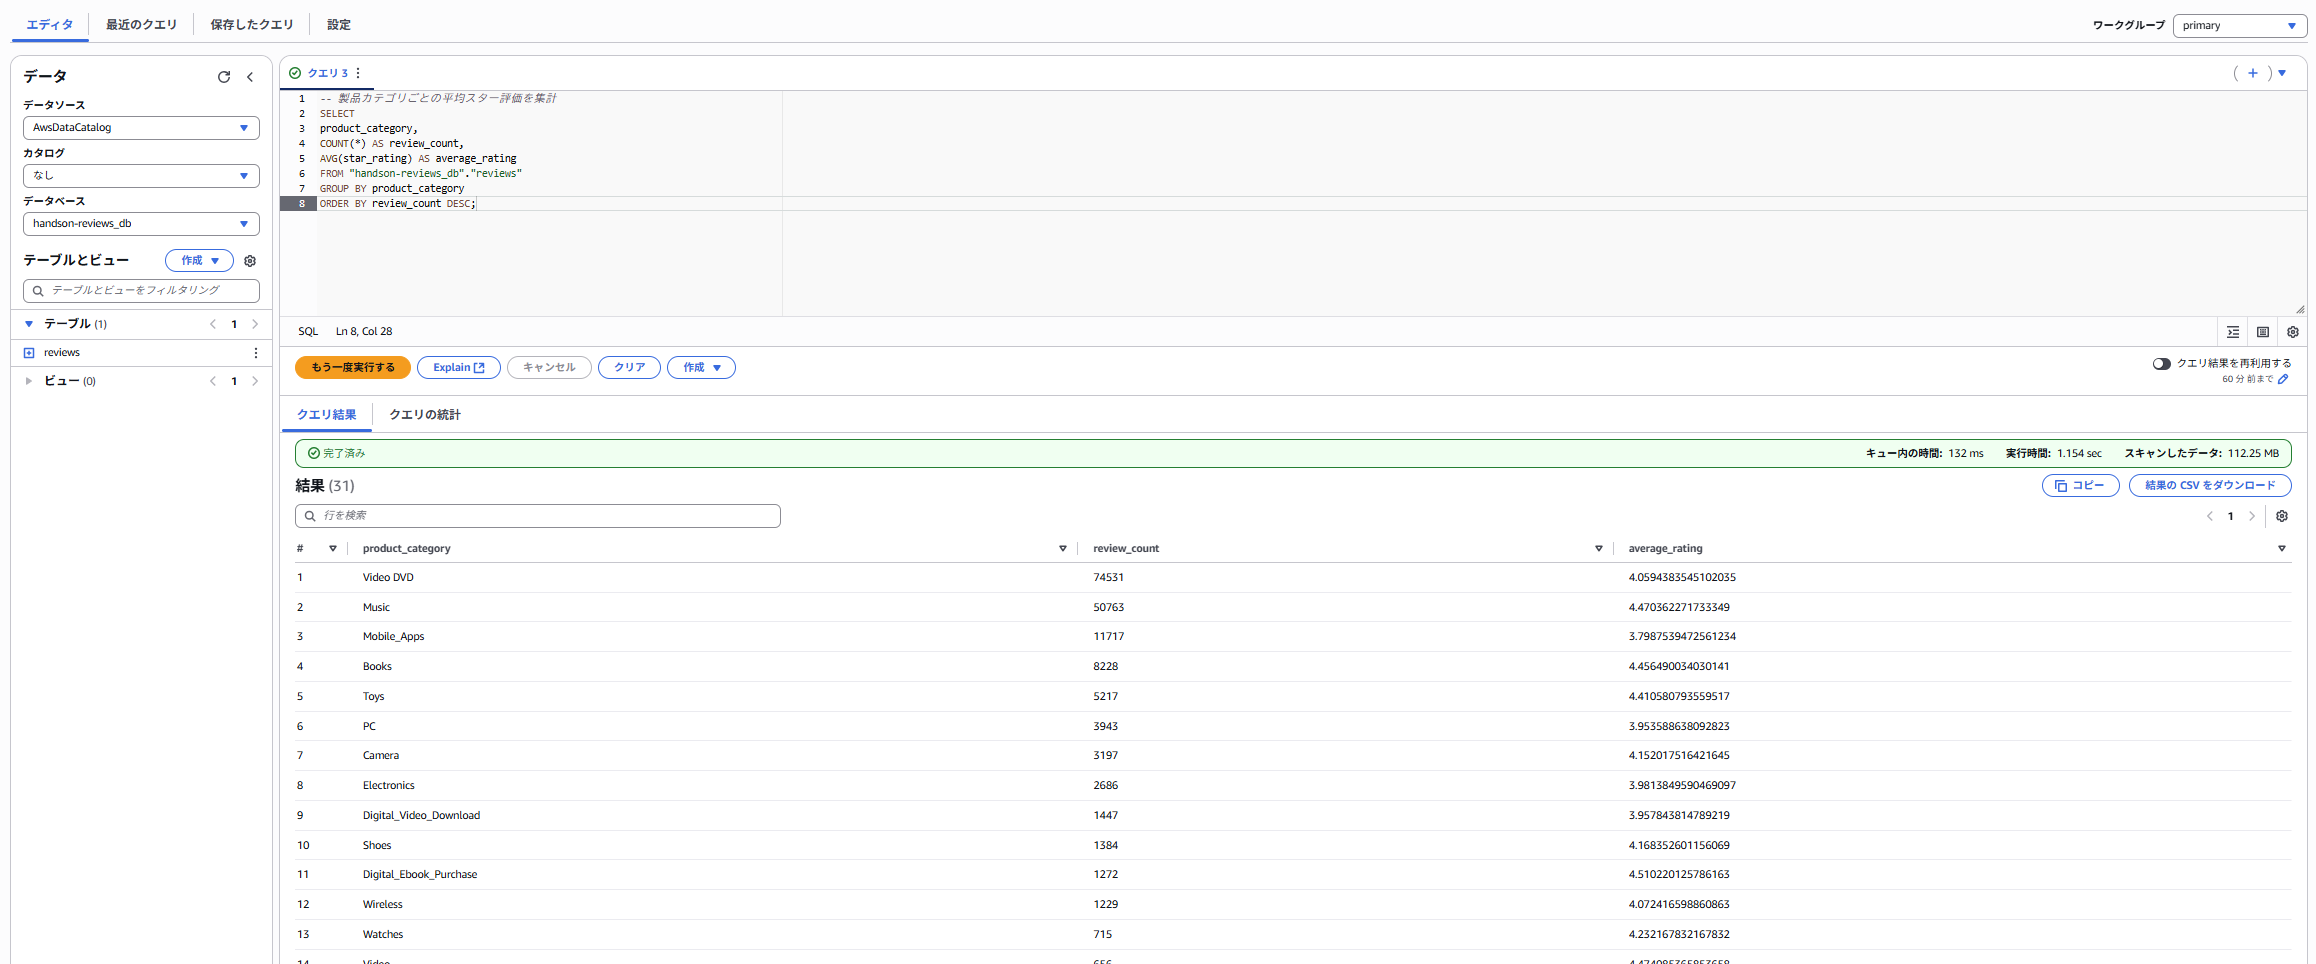Open Explain plan link
Image resolution: width=2316 pixels, height=964 pixels.
(459, 368)
